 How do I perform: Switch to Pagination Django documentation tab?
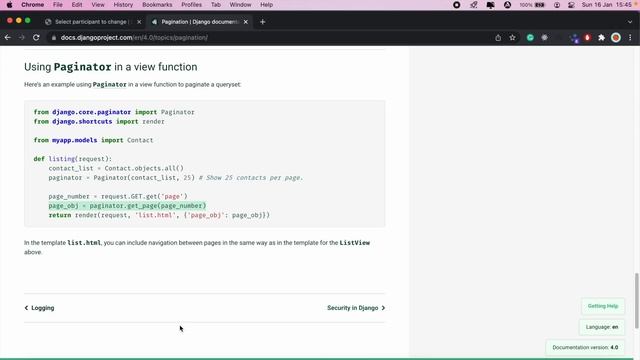(199, 22)
